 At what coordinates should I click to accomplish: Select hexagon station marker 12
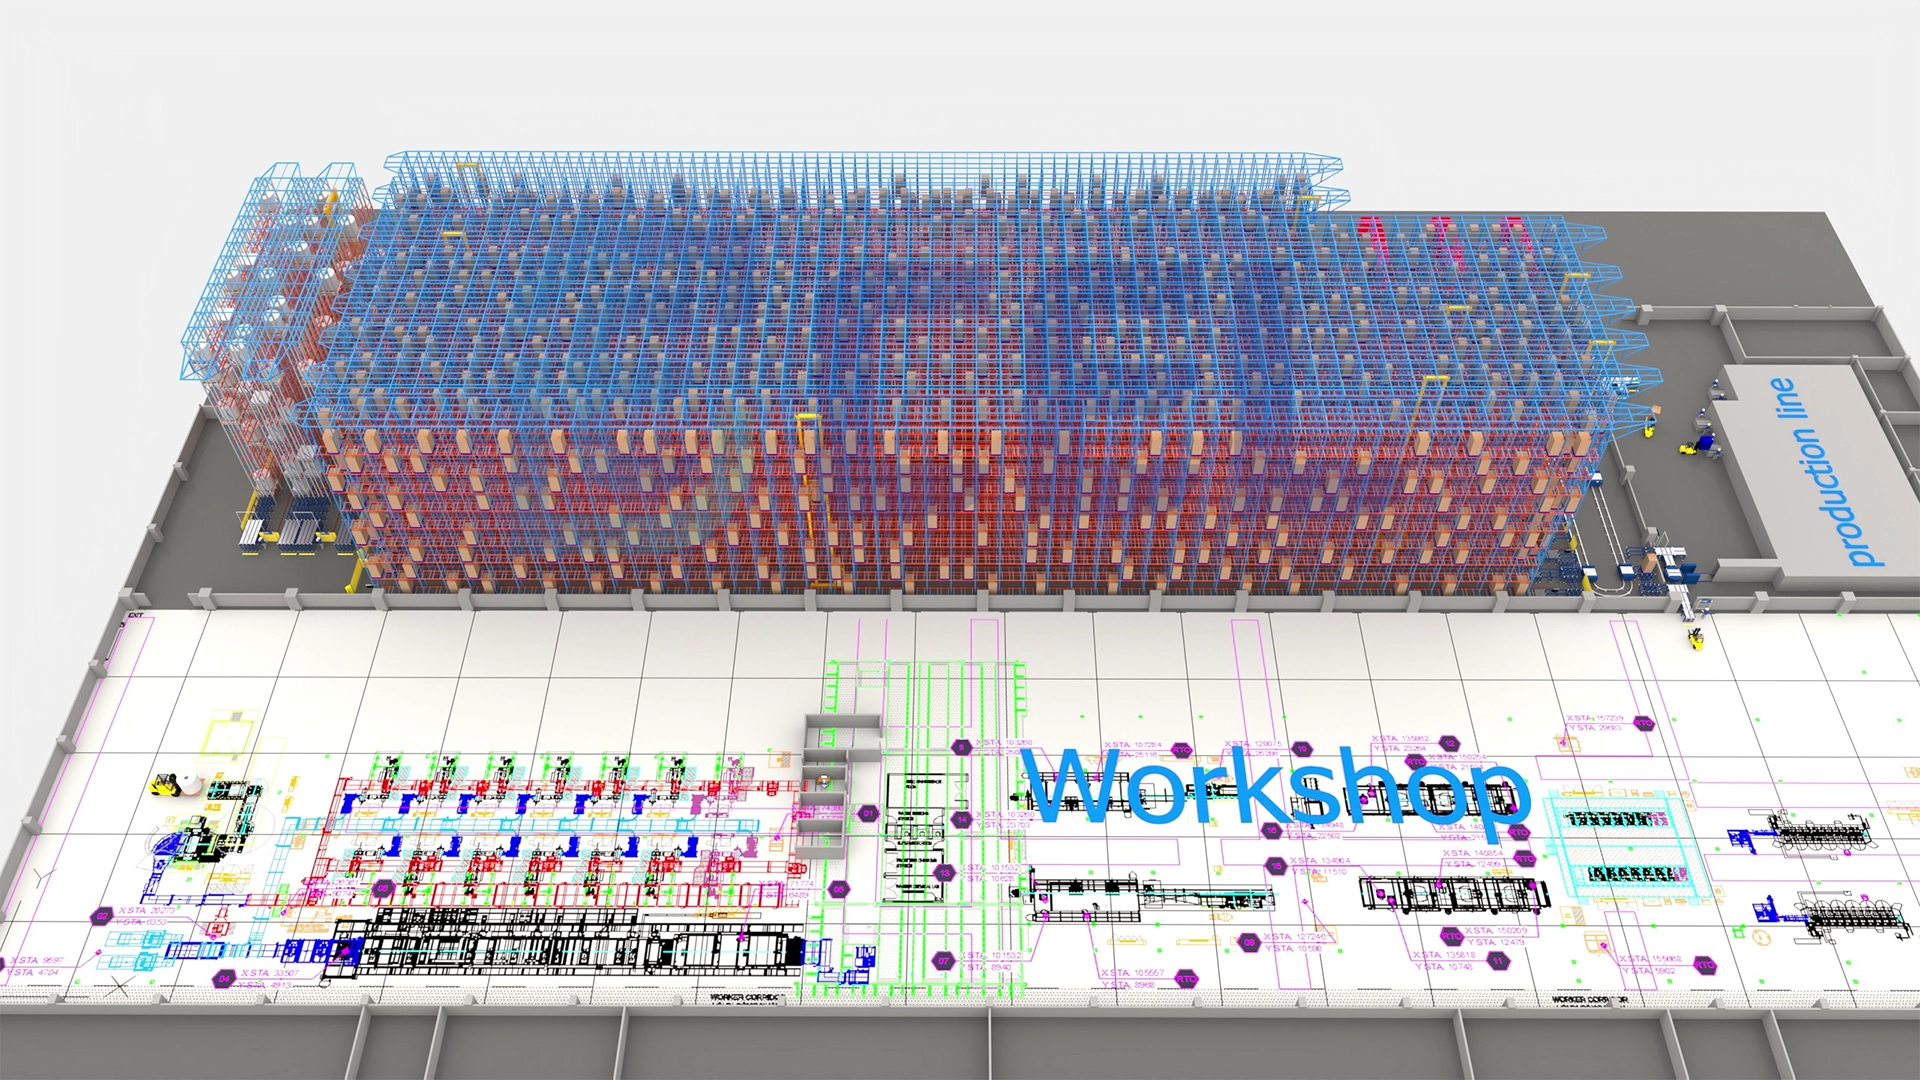1449,743
